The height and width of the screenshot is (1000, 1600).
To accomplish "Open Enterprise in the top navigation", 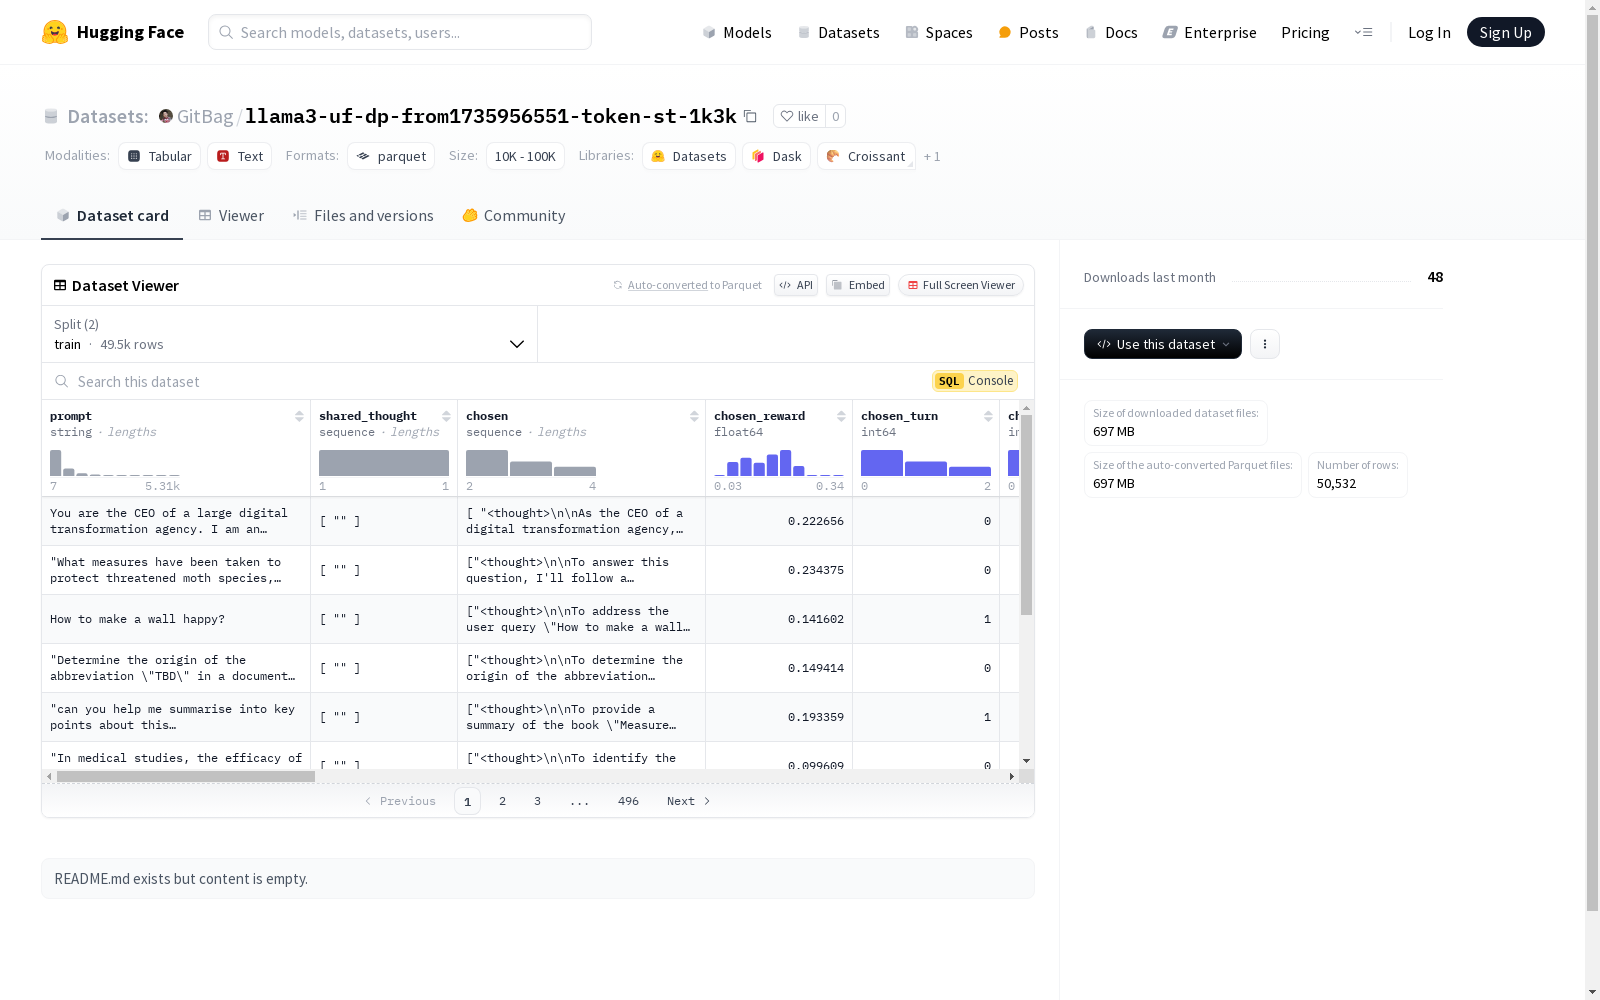I will [x=1209, y=32].
